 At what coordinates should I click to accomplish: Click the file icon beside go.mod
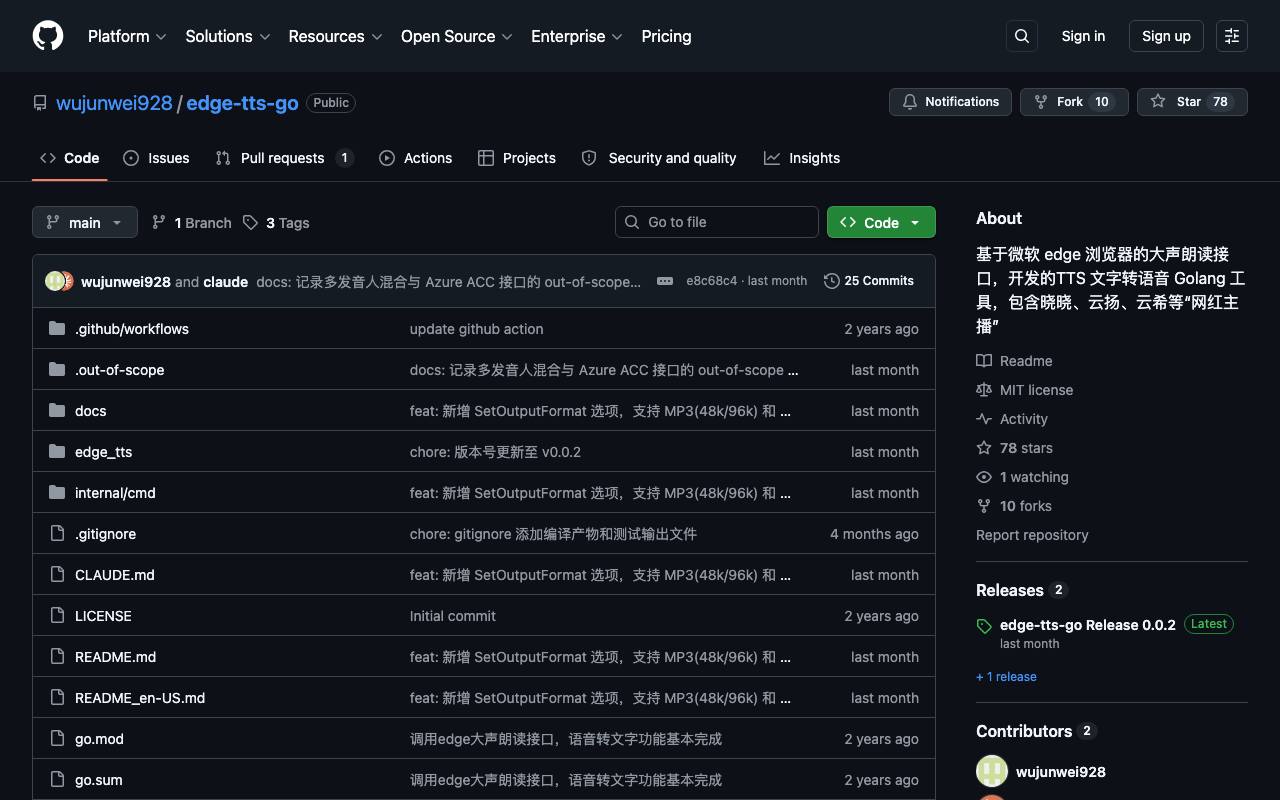coord(57,739)
